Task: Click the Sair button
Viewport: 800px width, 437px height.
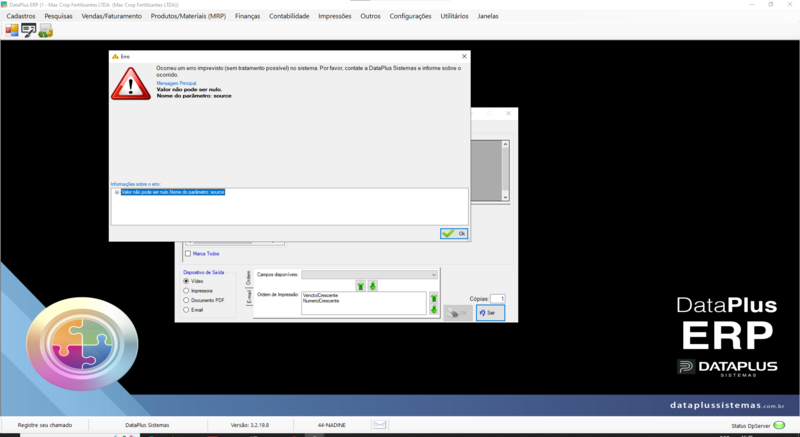Action: coord(490,313)
